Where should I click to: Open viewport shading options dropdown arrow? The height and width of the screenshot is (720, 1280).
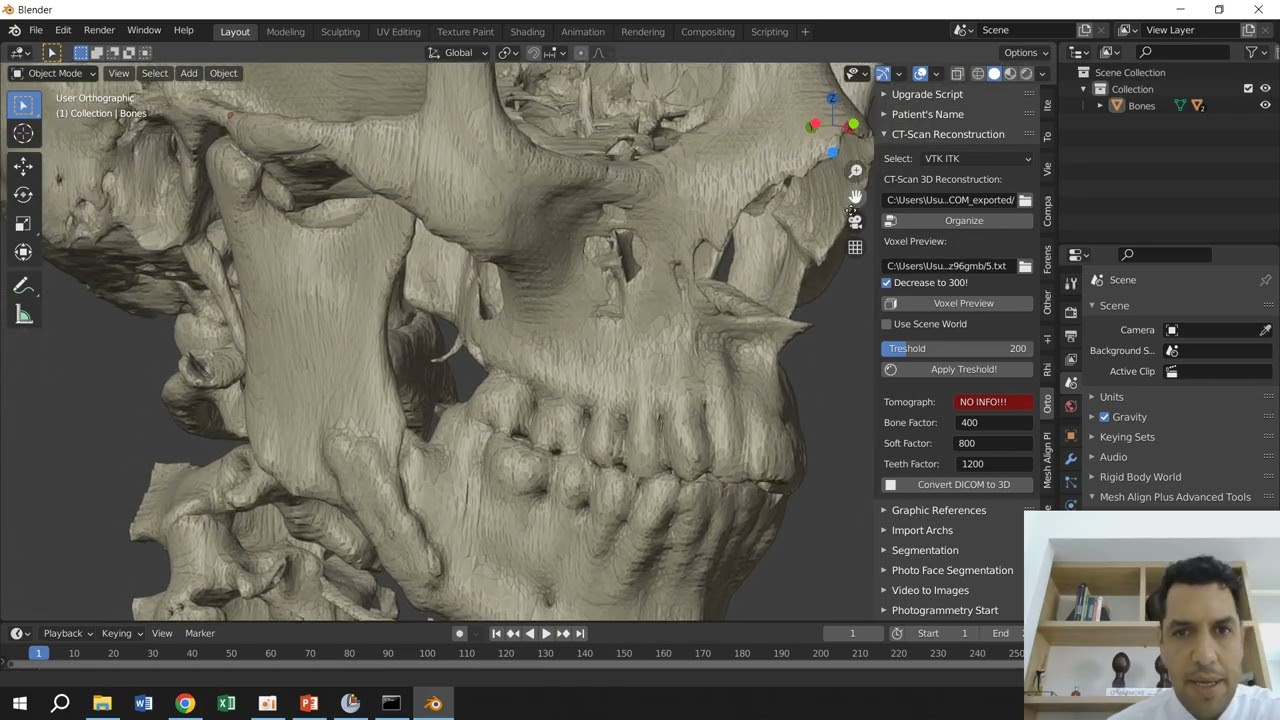pos(1042,74)
